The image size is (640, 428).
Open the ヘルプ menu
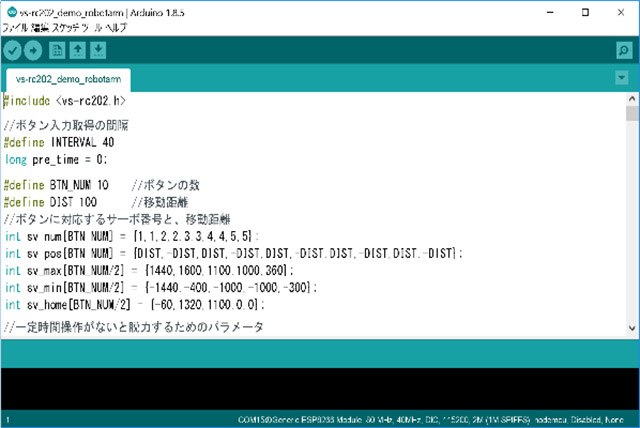pos(110,27)
